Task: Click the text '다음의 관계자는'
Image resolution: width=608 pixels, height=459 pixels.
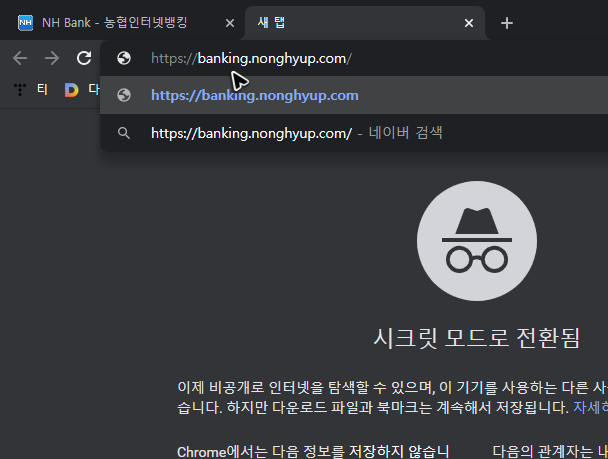Action: click(x=543, y=452)
